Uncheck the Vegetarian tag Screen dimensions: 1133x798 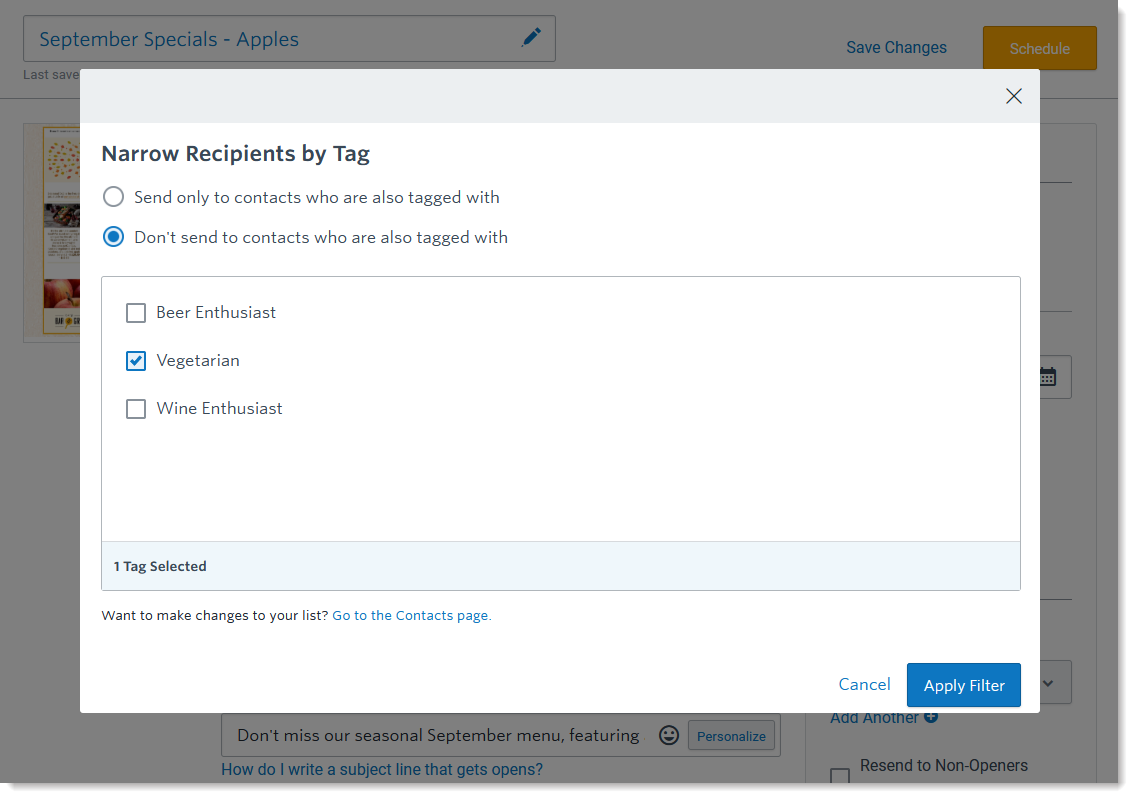136,361
